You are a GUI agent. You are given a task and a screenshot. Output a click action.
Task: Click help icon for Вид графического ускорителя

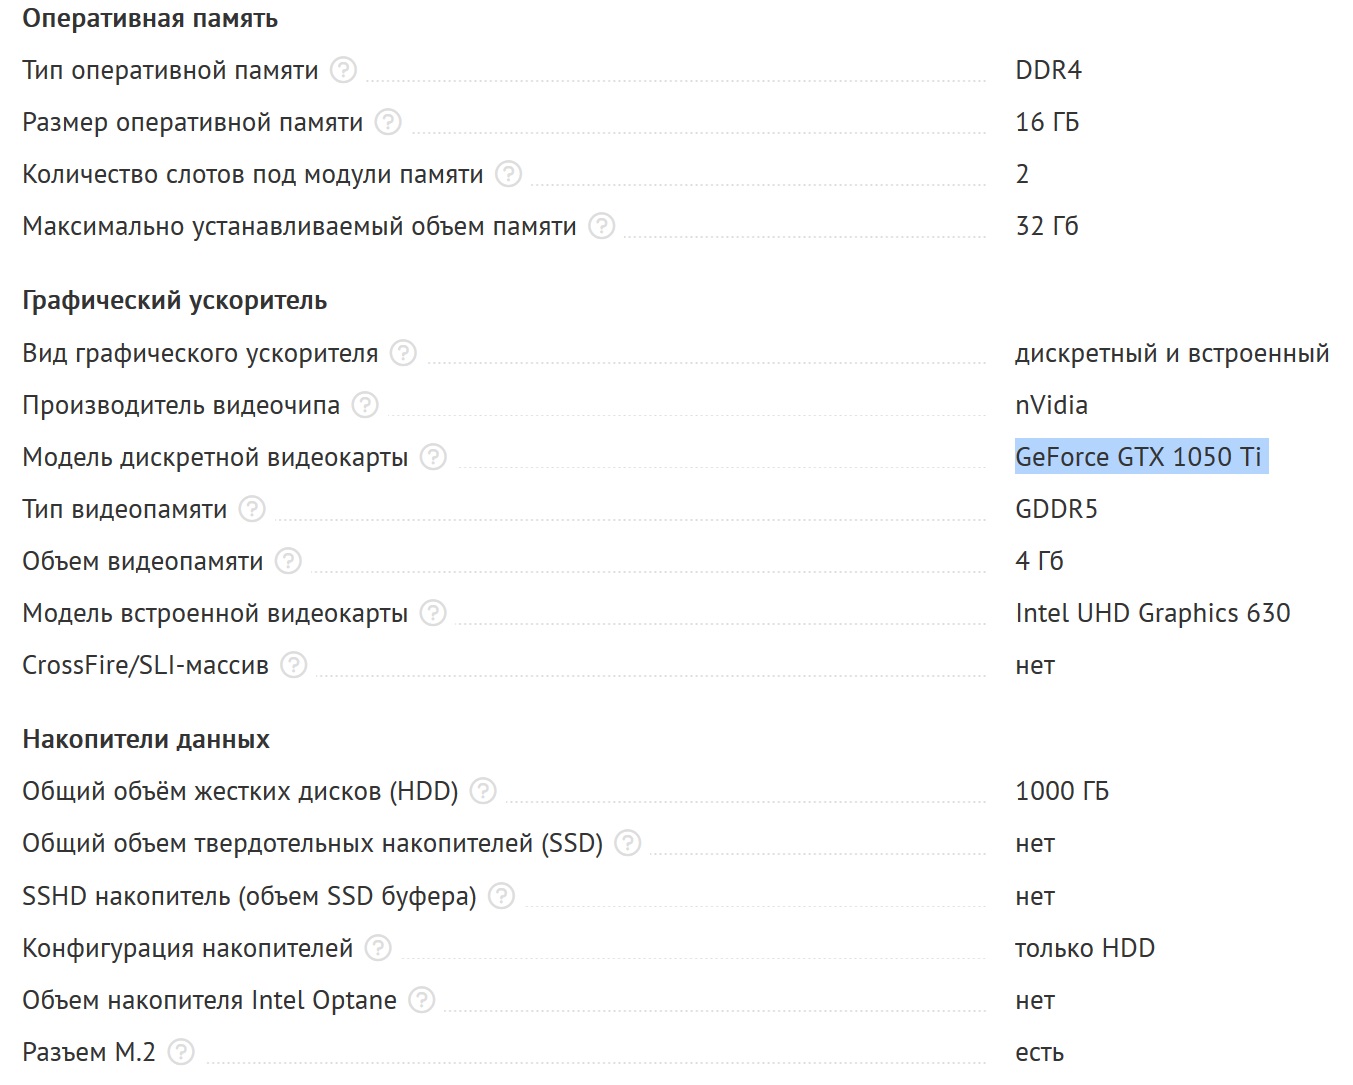[403, 353]
